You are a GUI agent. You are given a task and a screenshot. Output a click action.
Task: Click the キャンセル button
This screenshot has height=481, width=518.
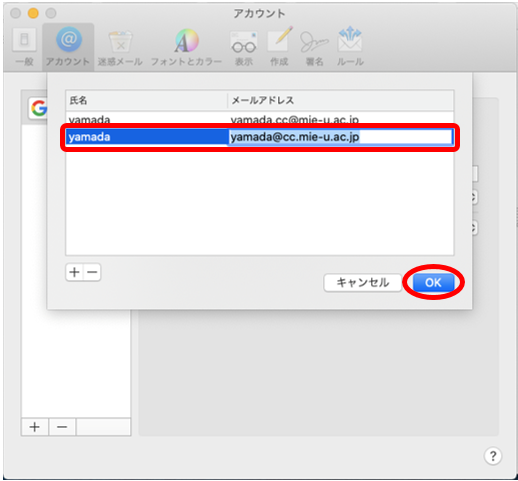[363, 283]
